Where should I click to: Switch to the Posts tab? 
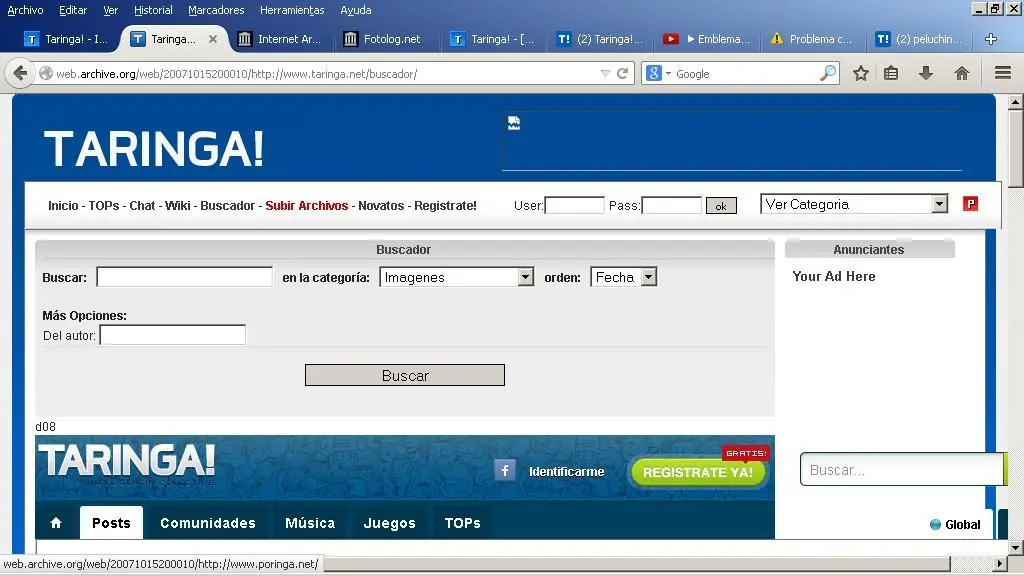[110, 522]
